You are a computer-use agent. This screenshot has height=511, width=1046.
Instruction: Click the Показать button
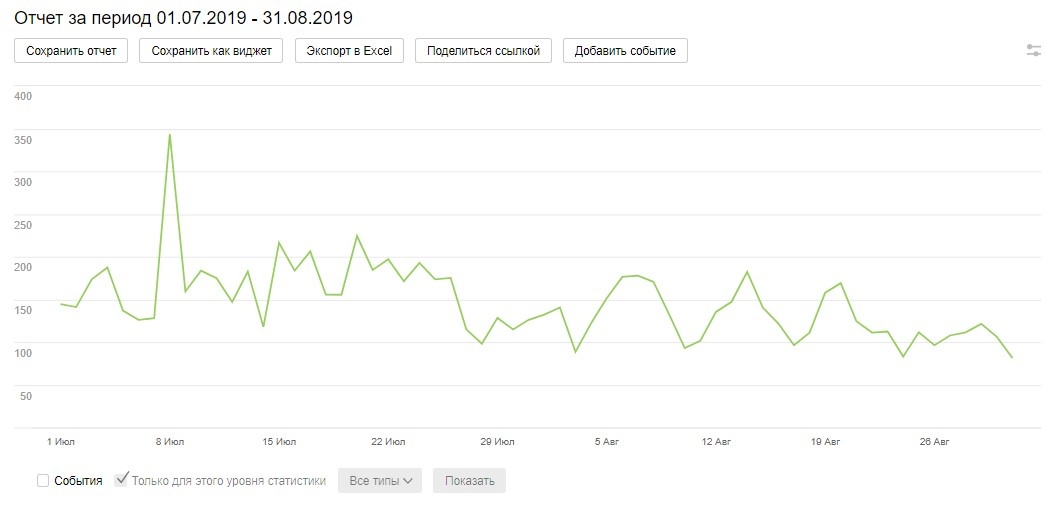click(x=470, y=480)
